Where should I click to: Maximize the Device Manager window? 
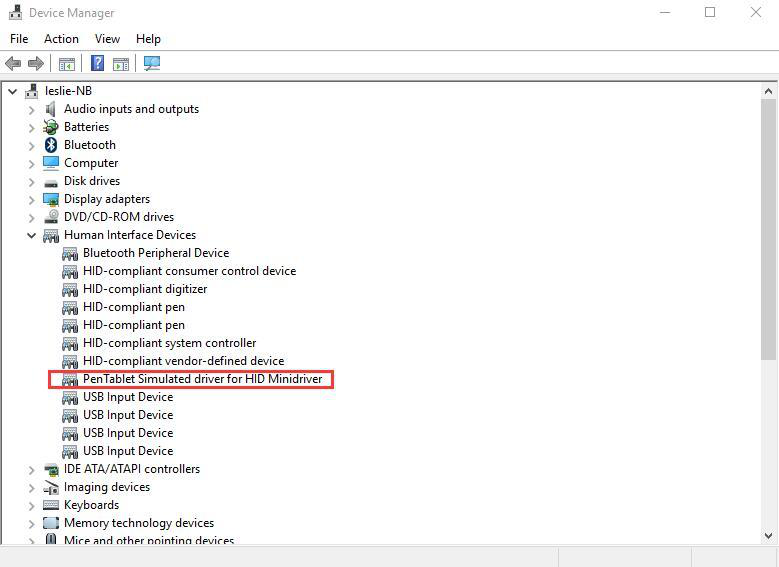click(x=710, y=12)
